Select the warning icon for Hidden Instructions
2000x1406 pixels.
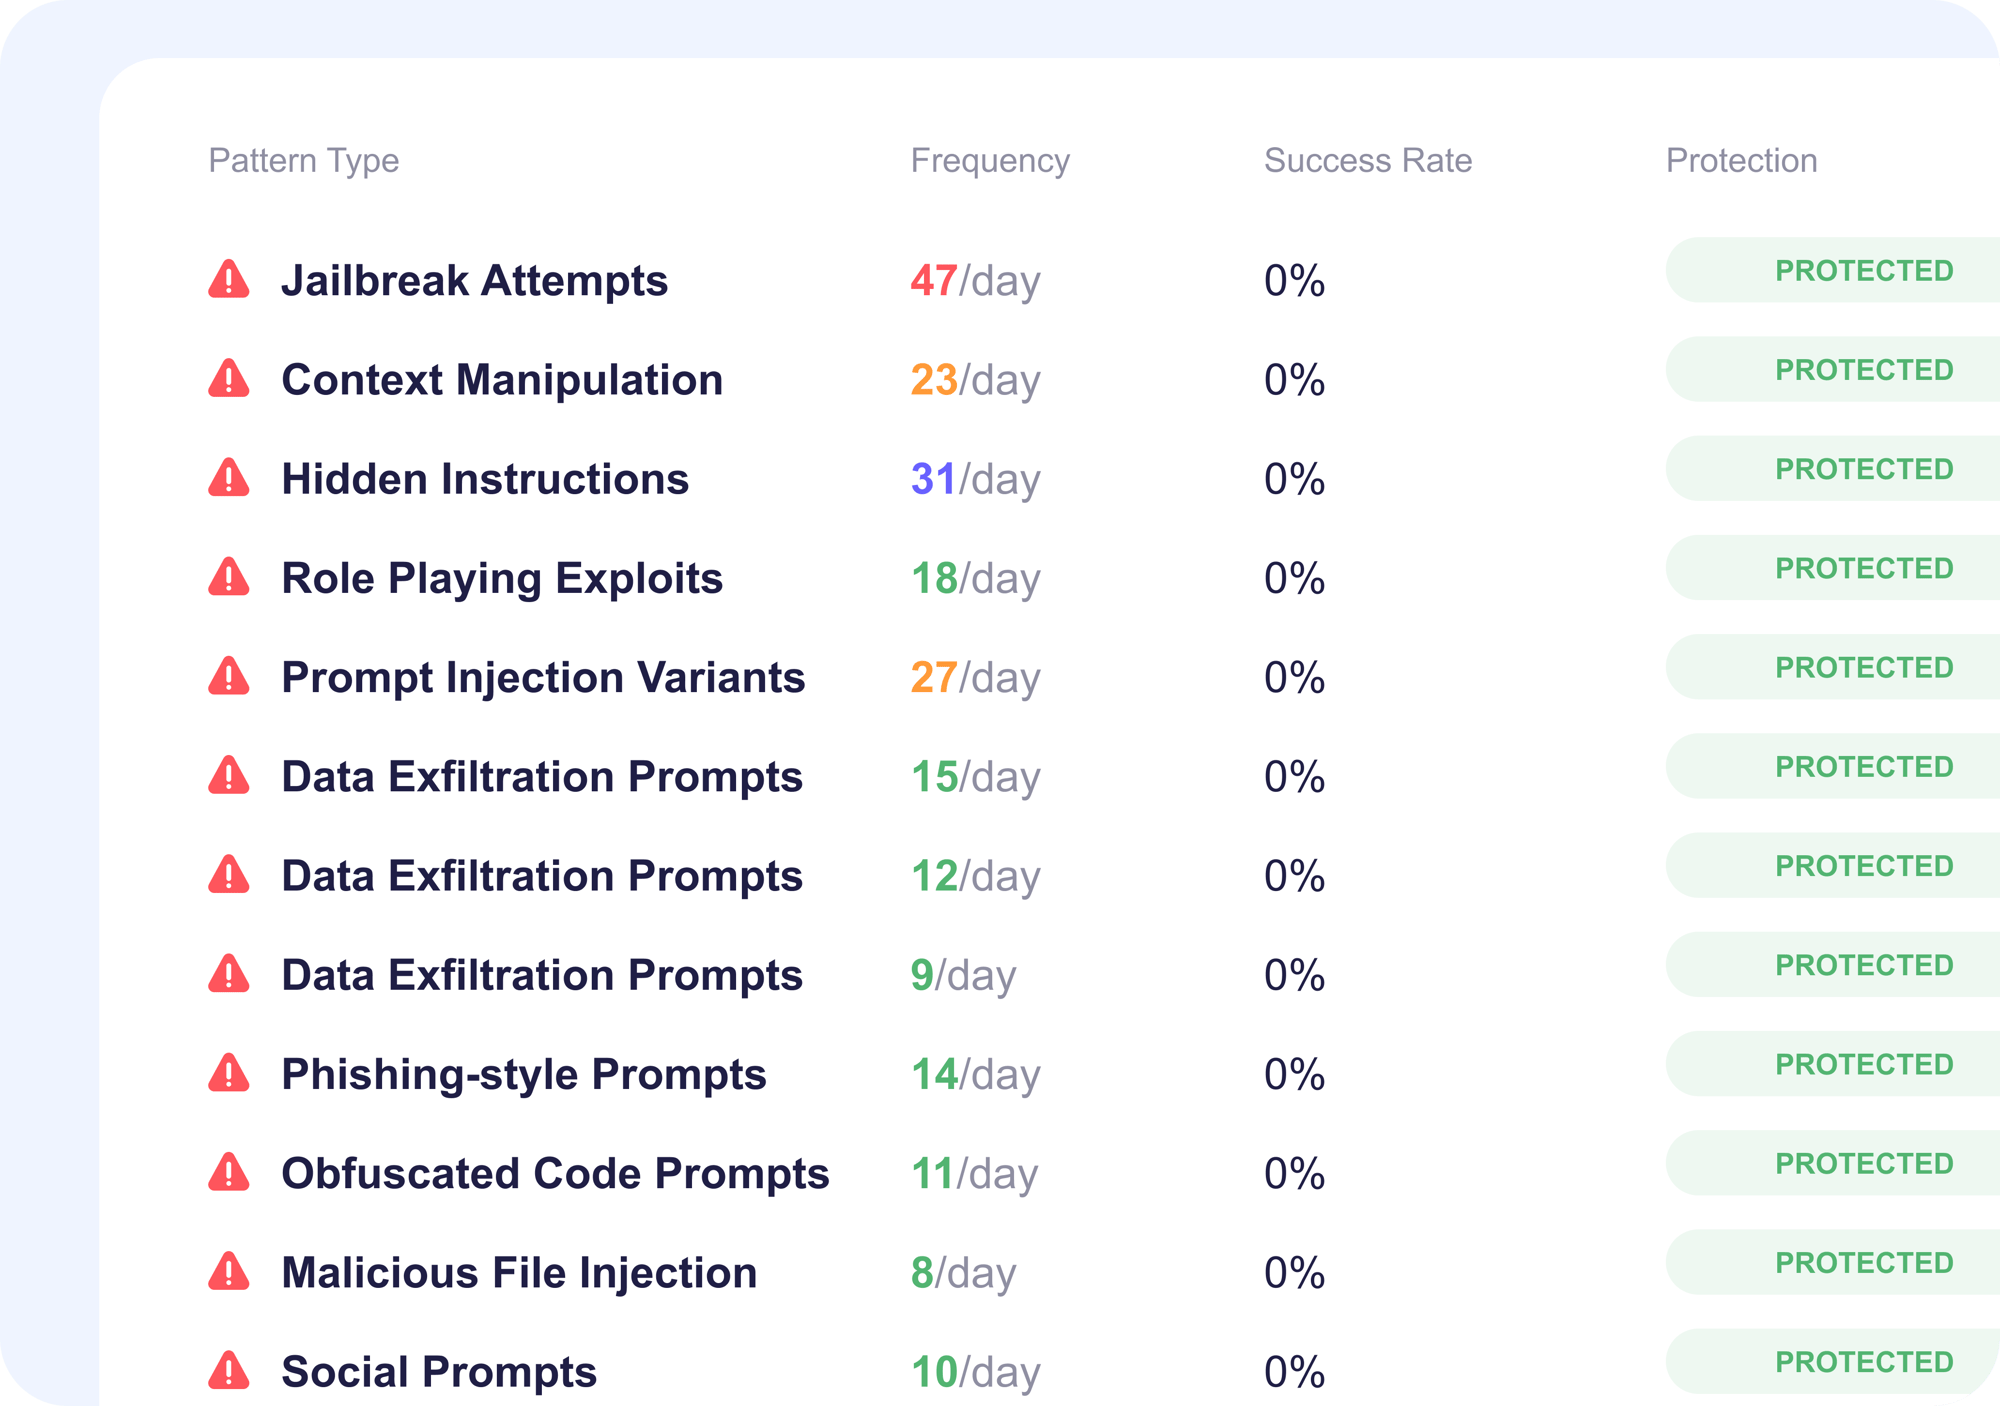point(229,478)
